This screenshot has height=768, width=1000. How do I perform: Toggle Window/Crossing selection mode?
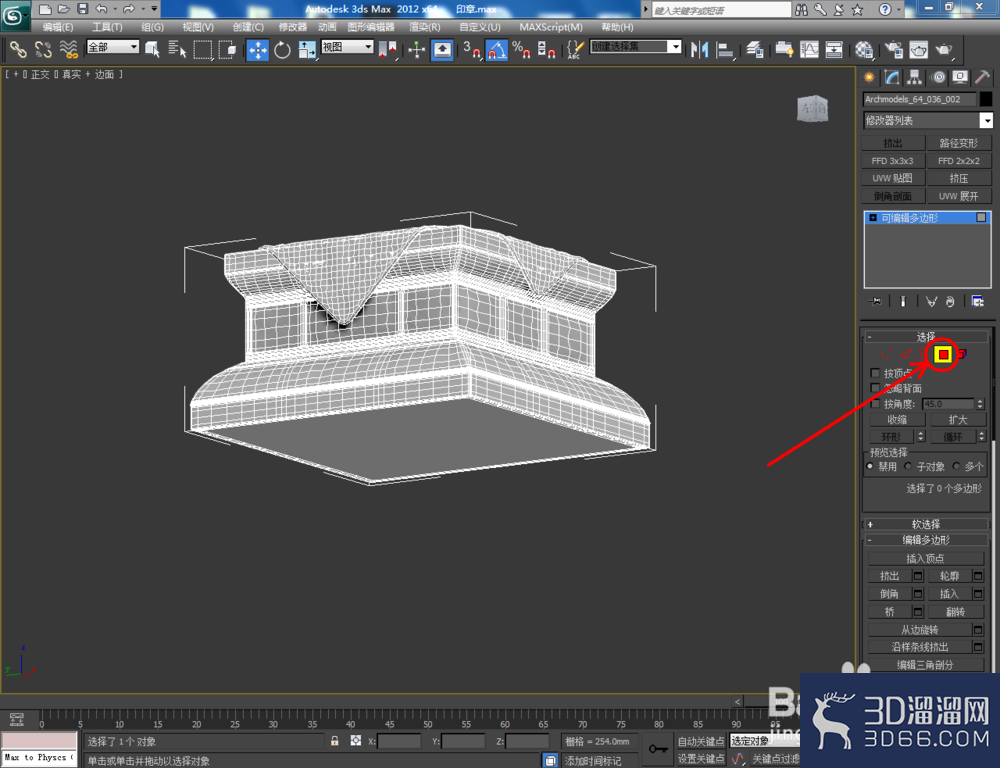227,49
